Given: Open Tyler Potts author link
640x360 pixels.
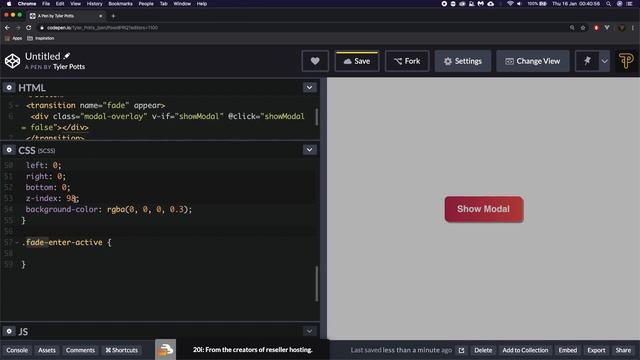Looking at the screenshot, I should [69, 67].
